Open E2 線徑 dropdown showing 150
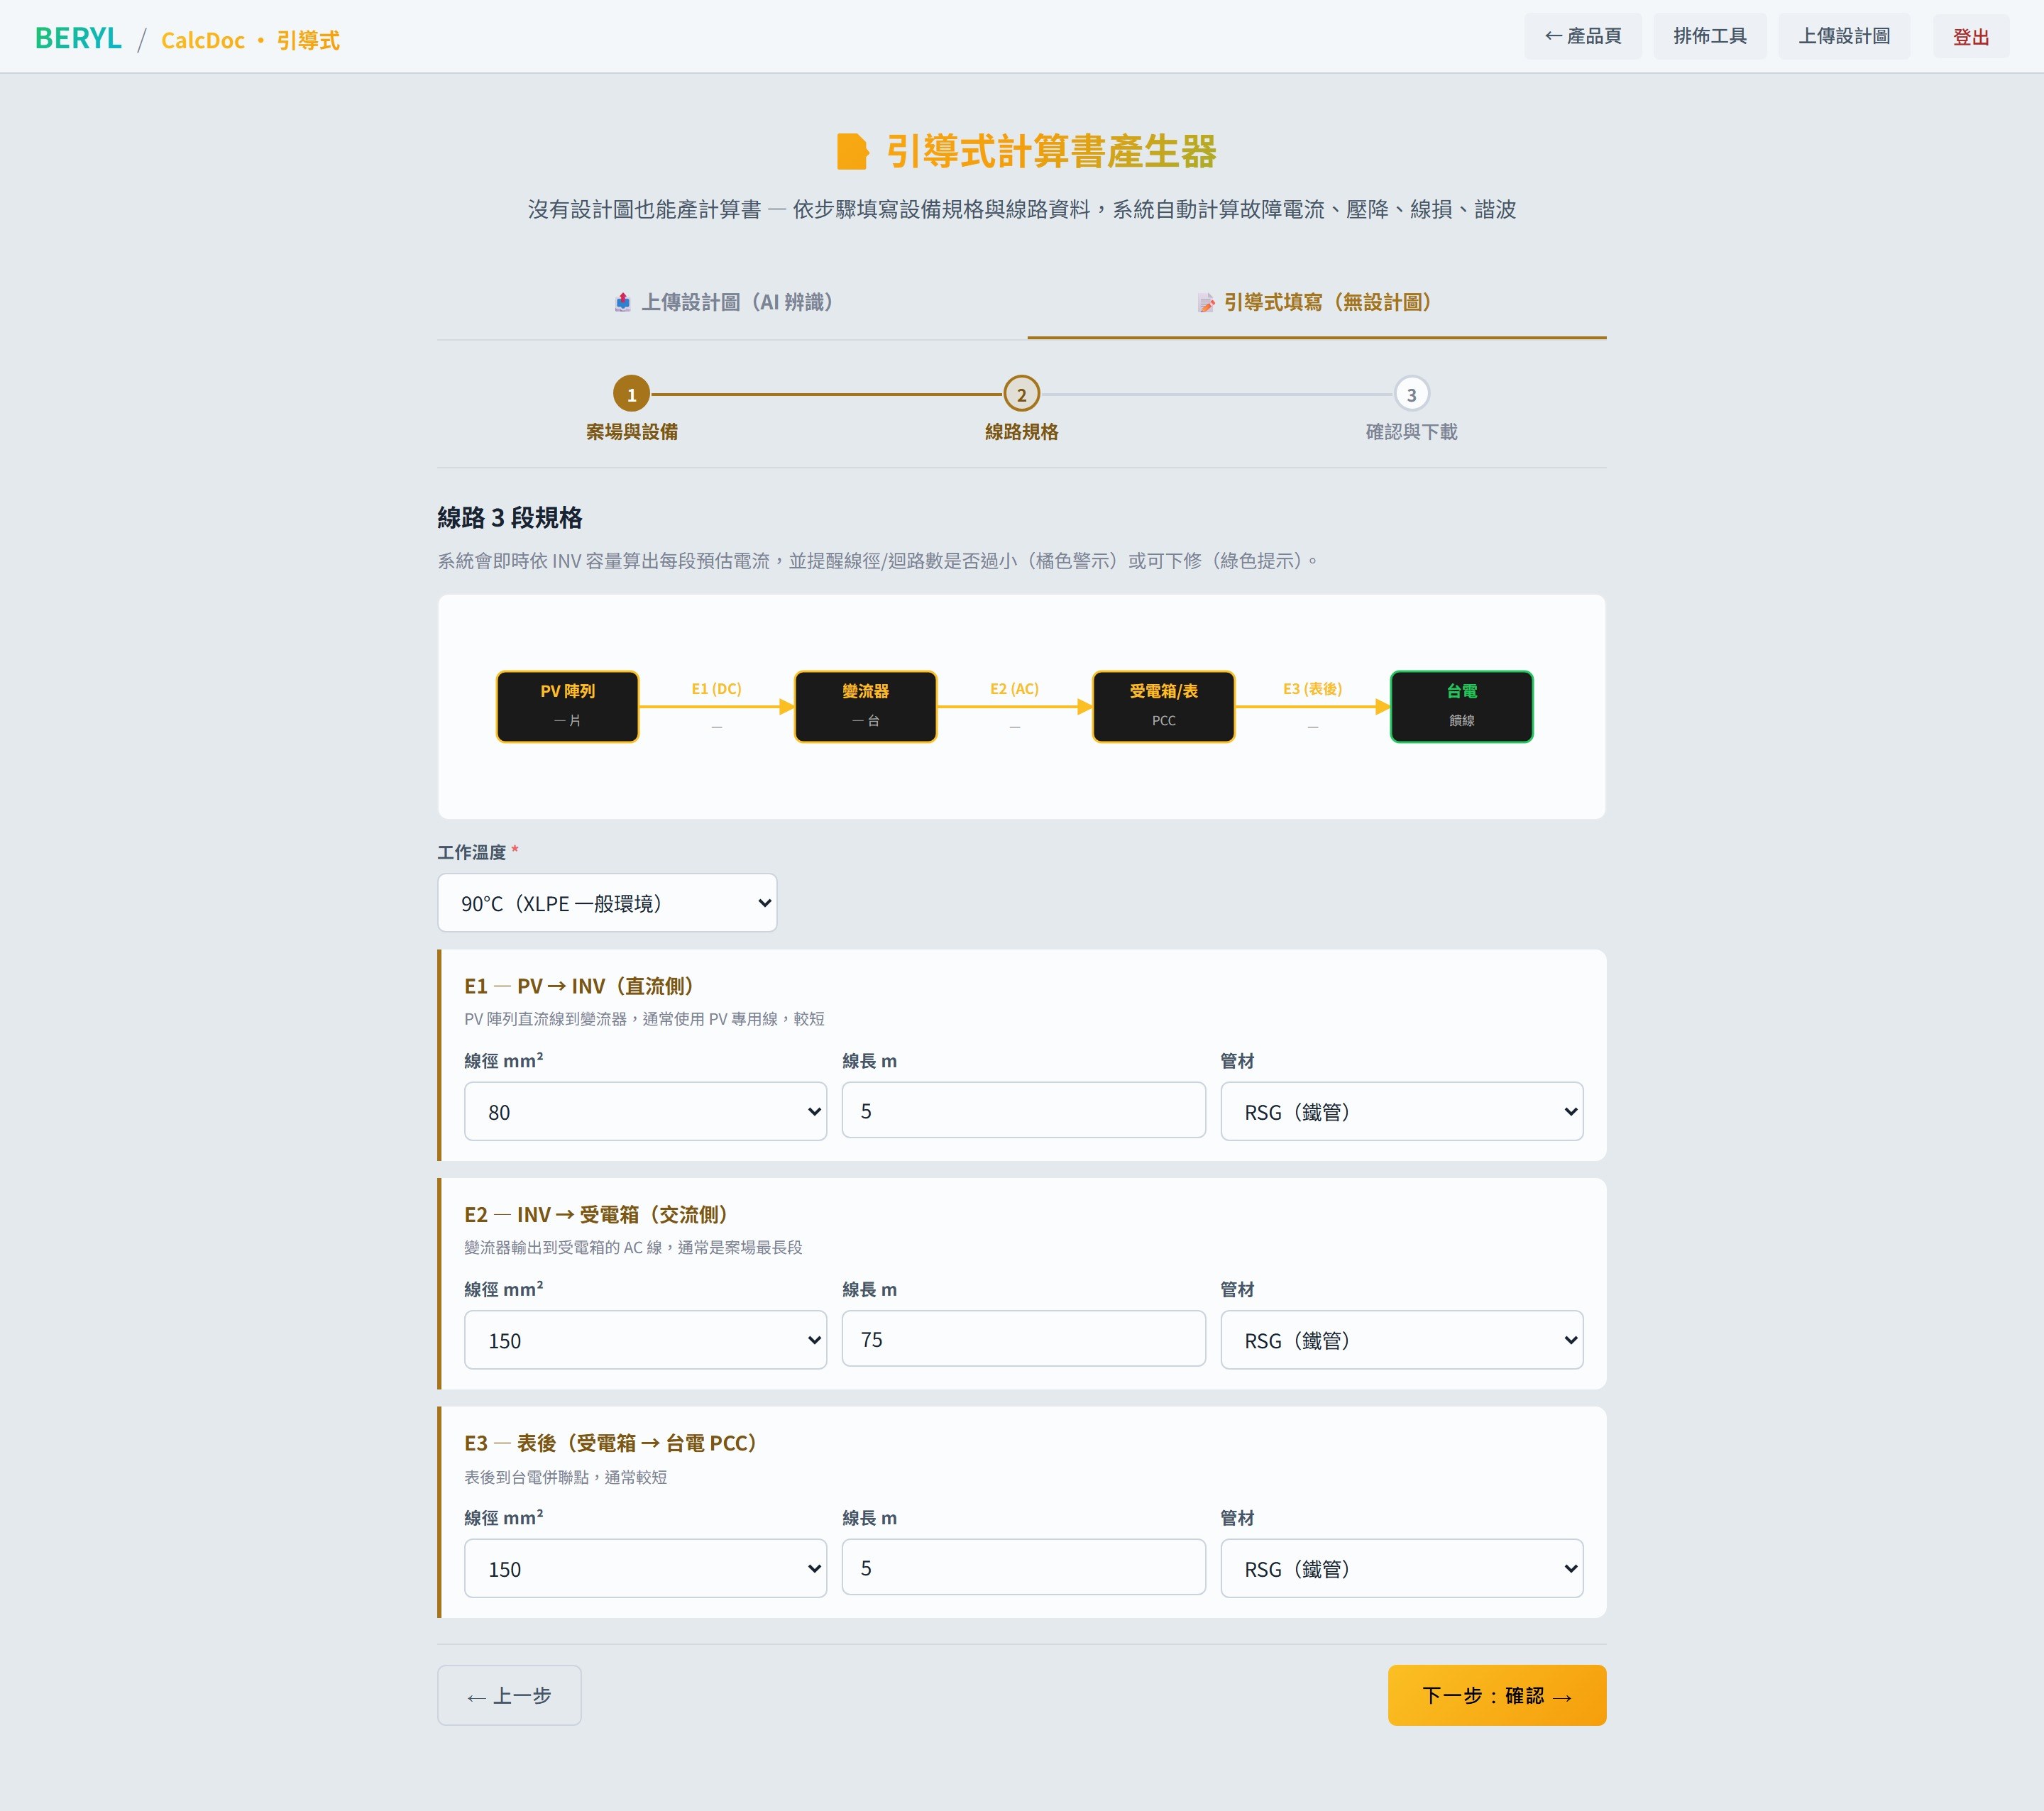Image resolution: width=2044 pixels, height=1811 pixels. [645, 1340]
